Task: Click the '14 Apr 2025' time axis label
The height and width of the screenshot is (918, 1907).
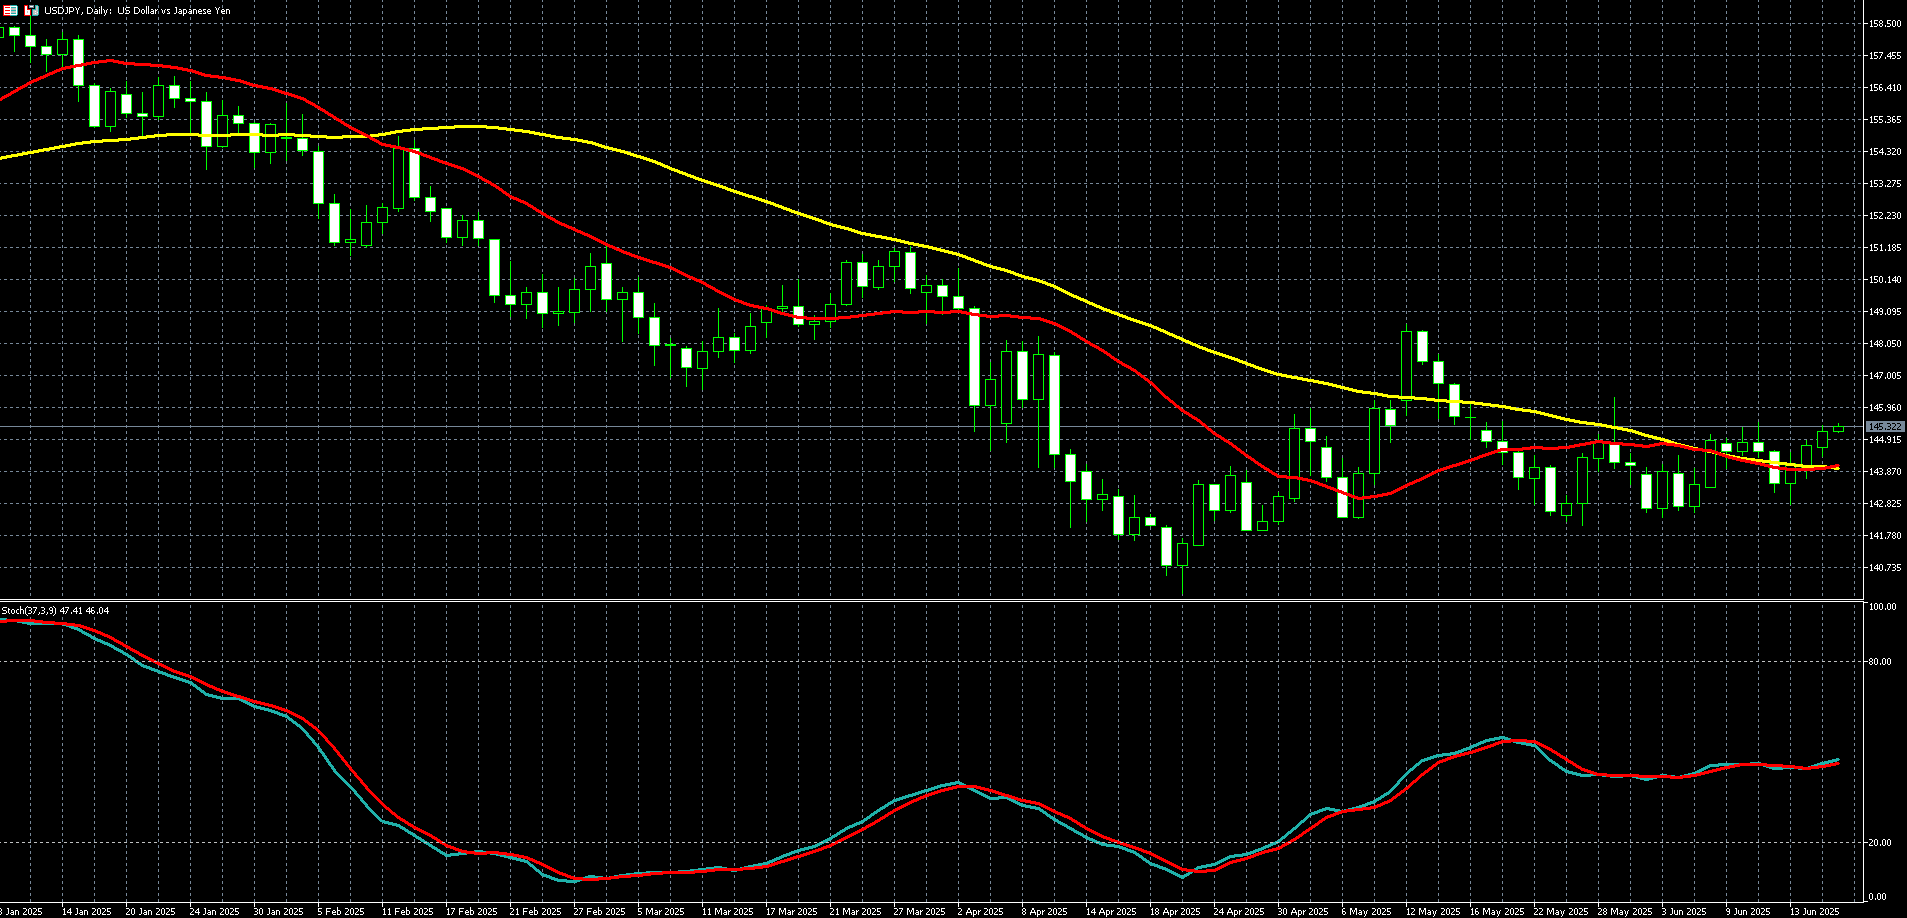Action: point(1111,912)
